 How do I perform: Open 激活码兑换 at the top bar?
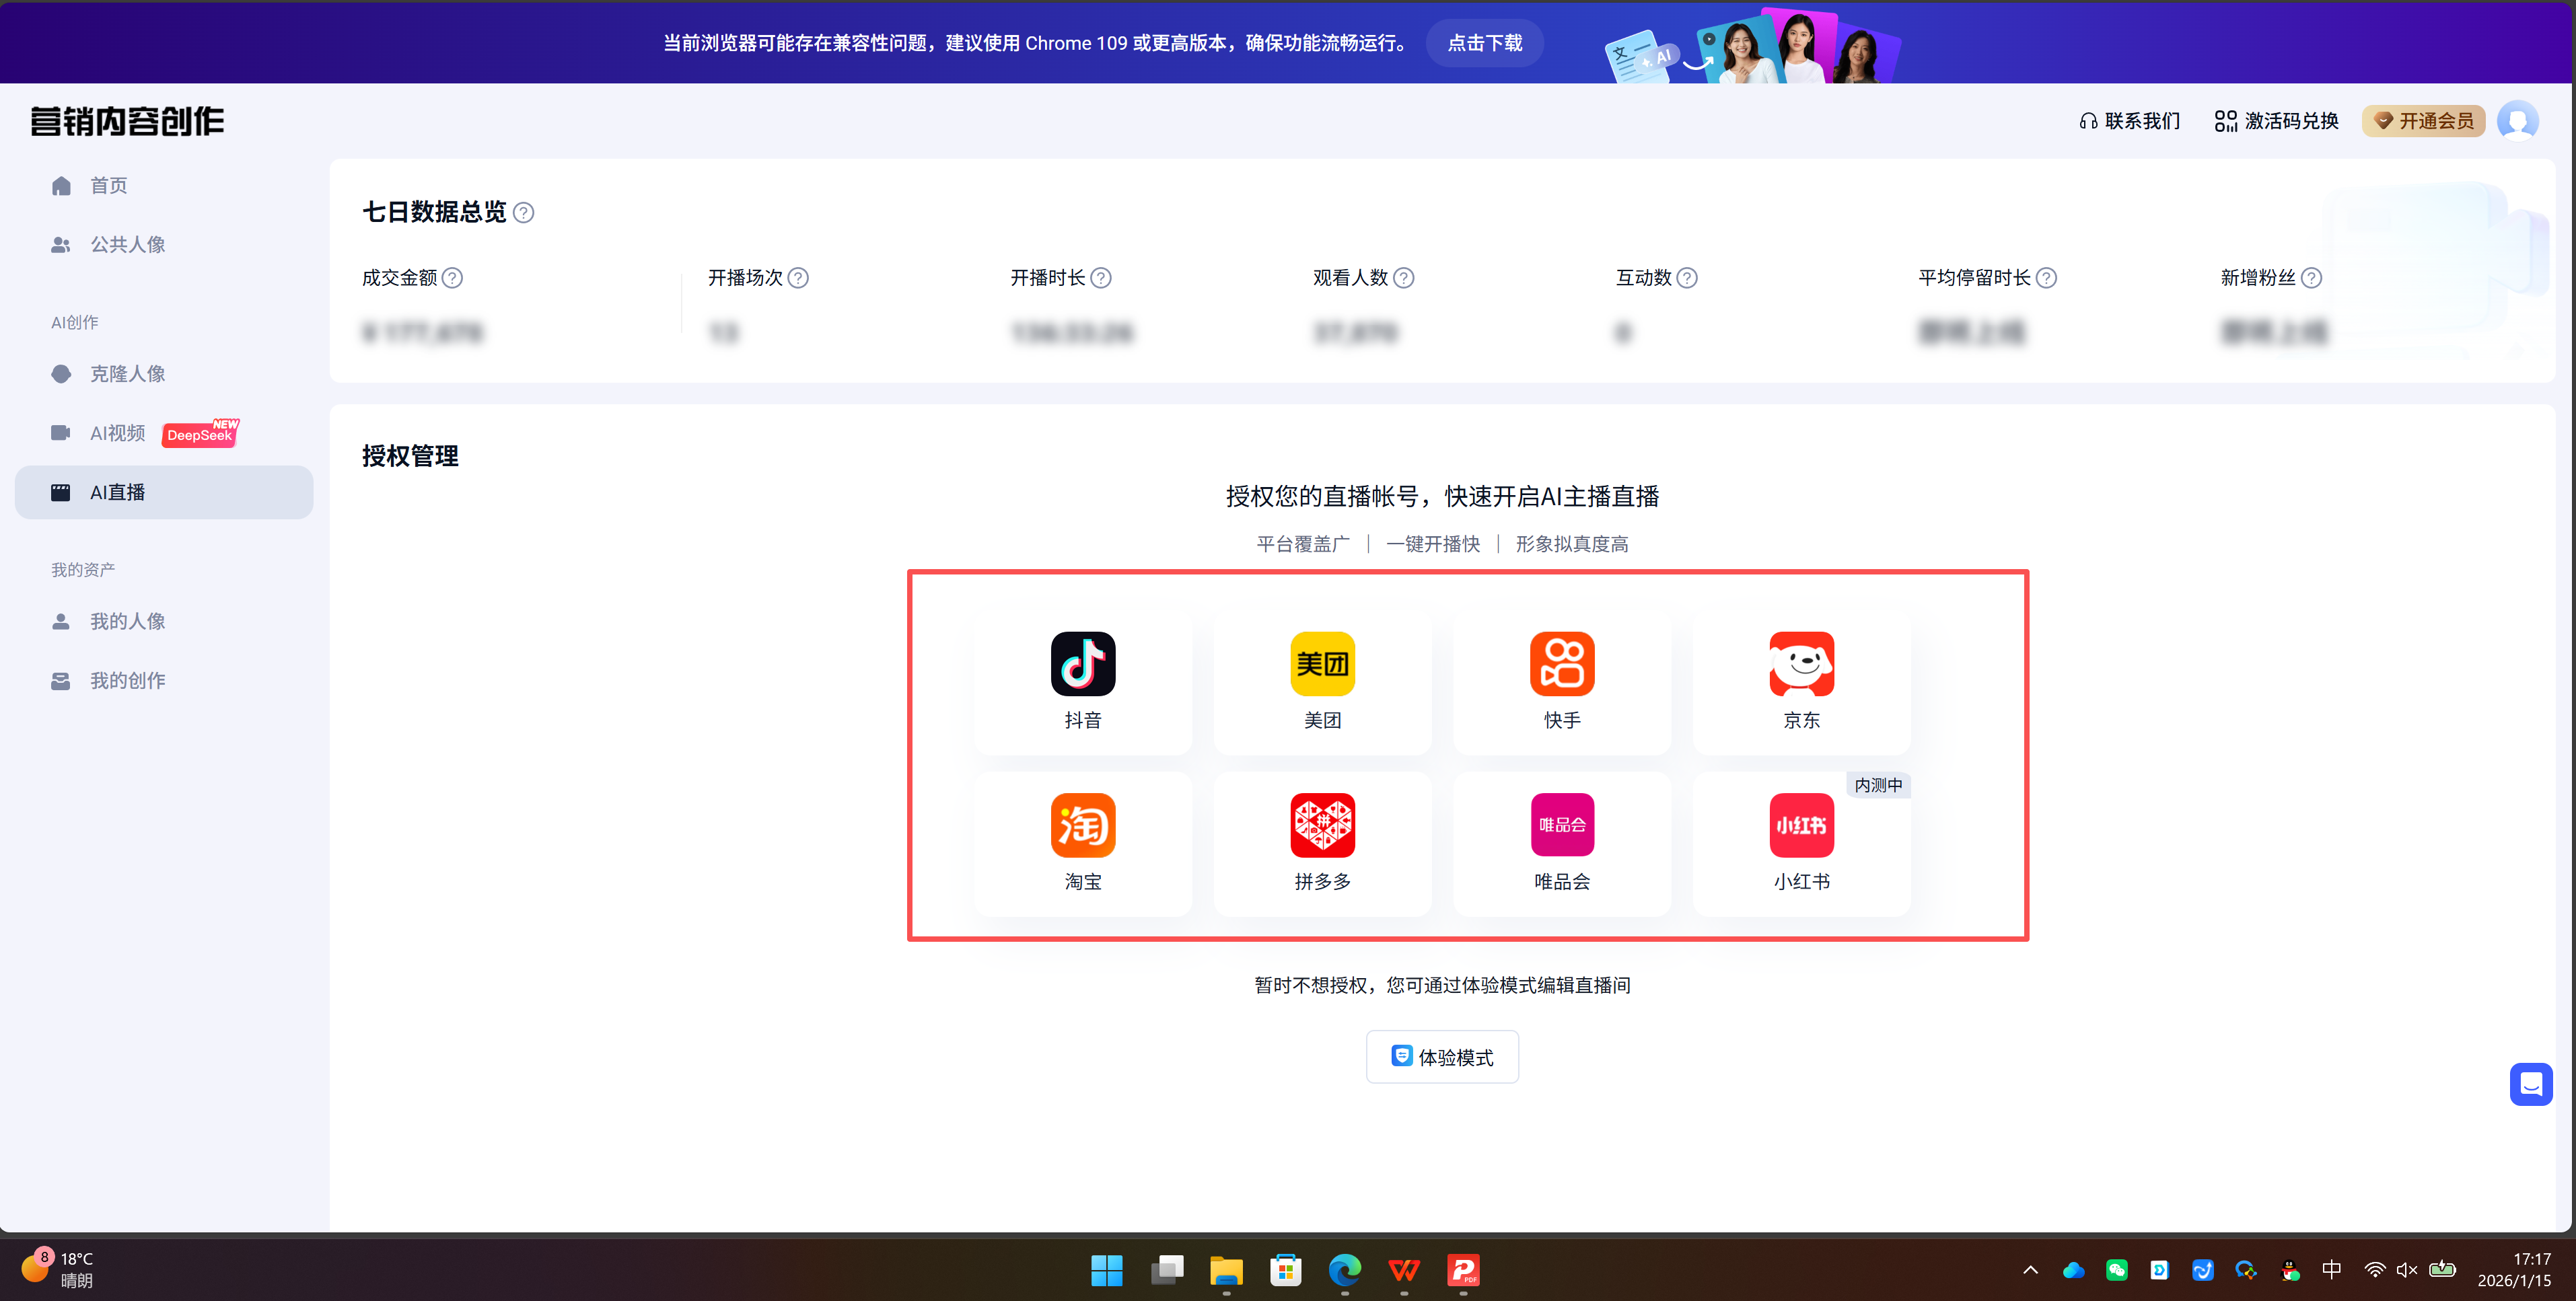2291,120
